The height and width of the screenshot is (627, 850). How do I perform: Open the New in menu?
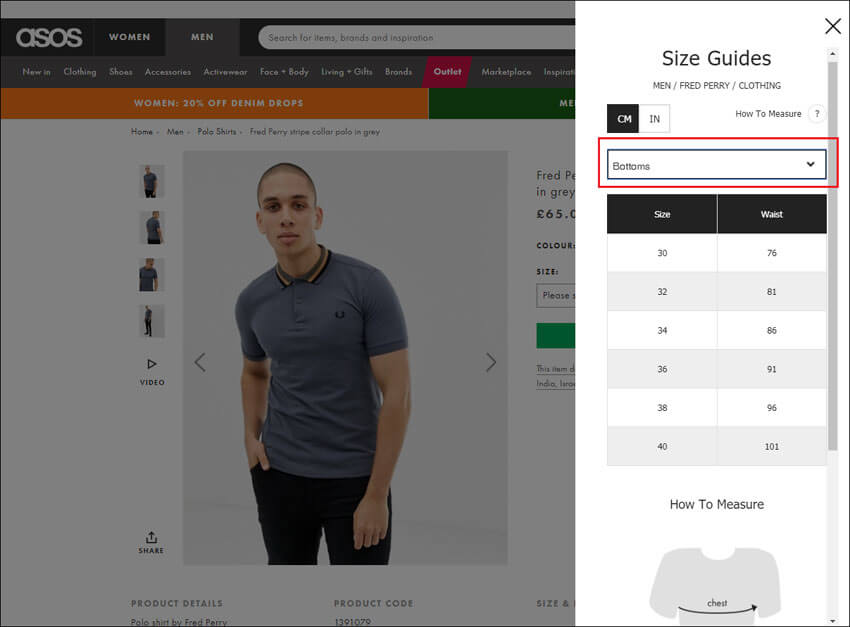point(36,72)
